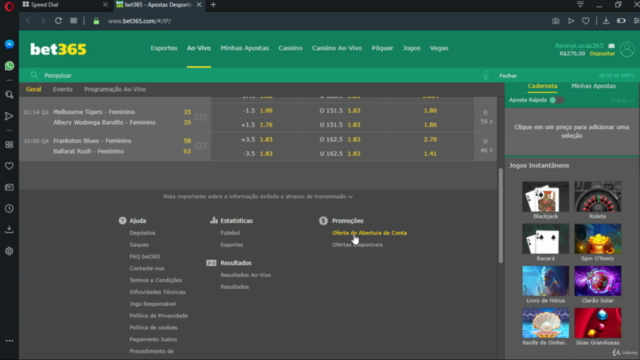Open Ofertas Disponíveis link
The width and height of the screenshot is (640, 360).
358,244
